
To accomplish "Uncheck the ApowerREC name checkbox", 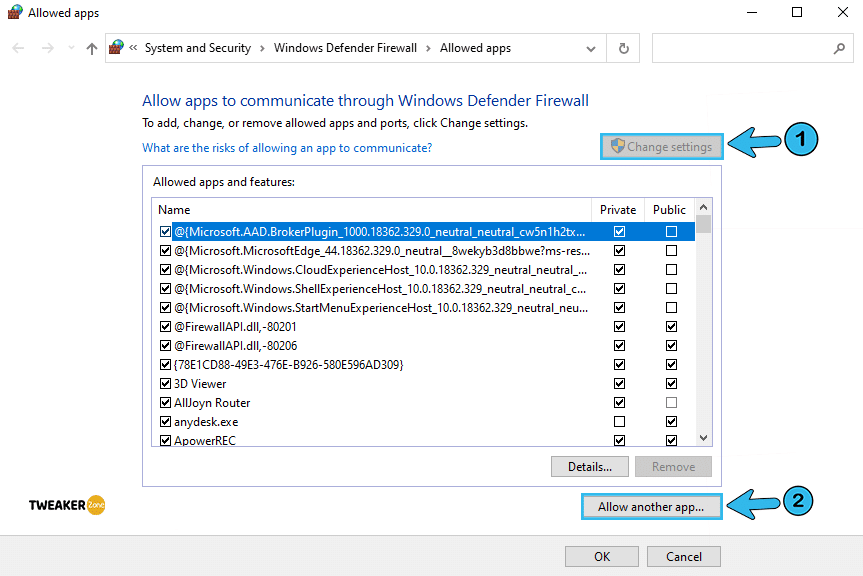I will point(165,441).
